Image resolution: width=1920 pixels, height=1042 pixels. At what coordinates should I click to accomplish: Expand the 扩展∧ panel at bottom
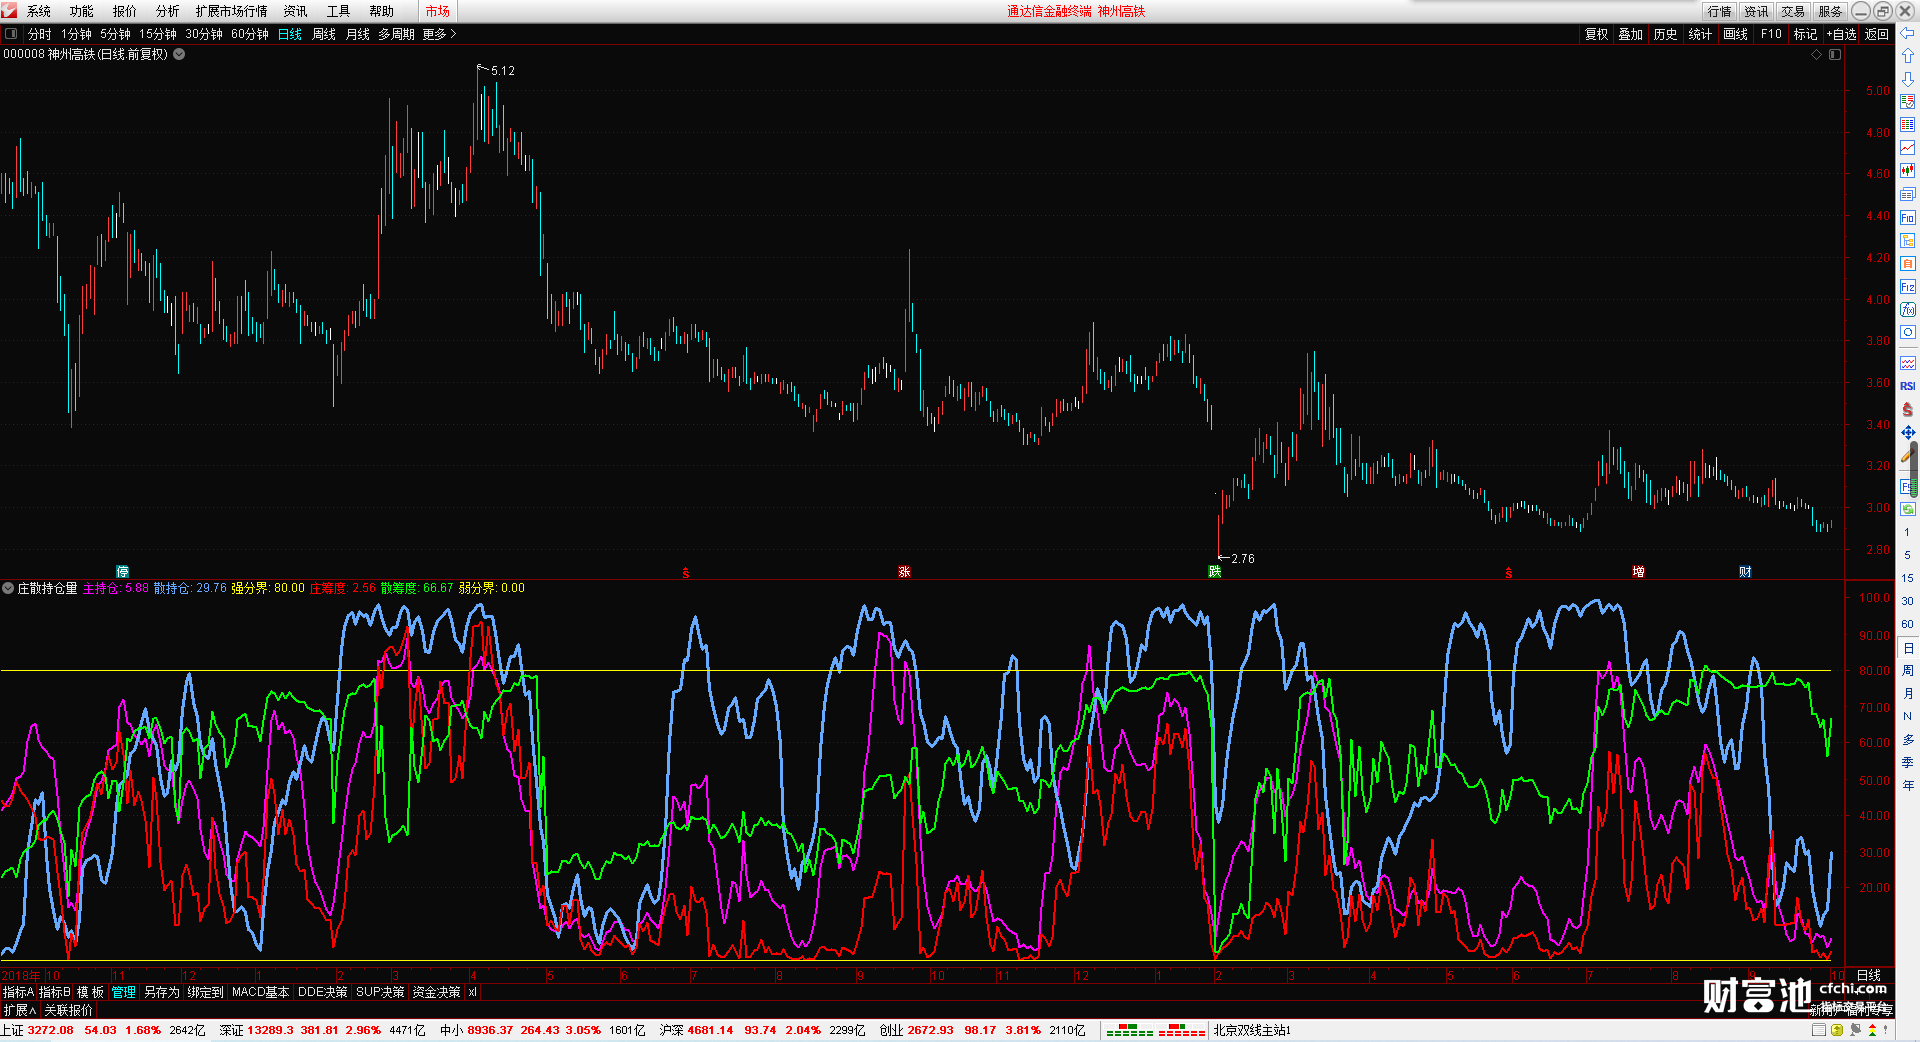(20, 1010)
